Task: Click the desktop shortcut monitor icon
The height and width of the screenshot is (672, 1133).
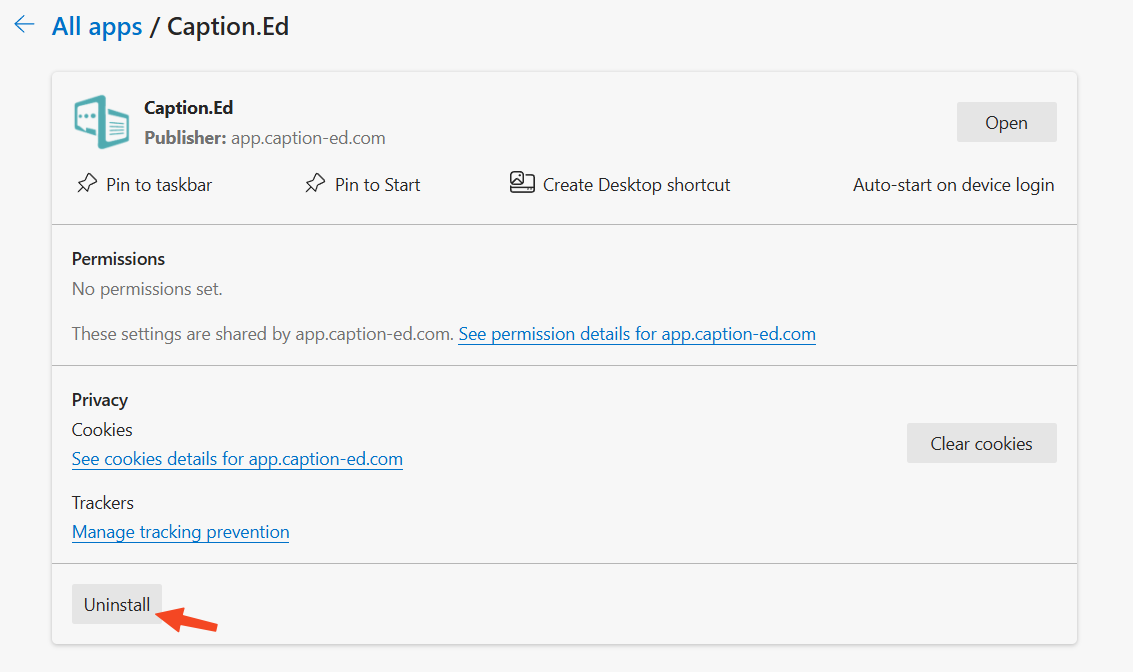Action: coord(522,183)
